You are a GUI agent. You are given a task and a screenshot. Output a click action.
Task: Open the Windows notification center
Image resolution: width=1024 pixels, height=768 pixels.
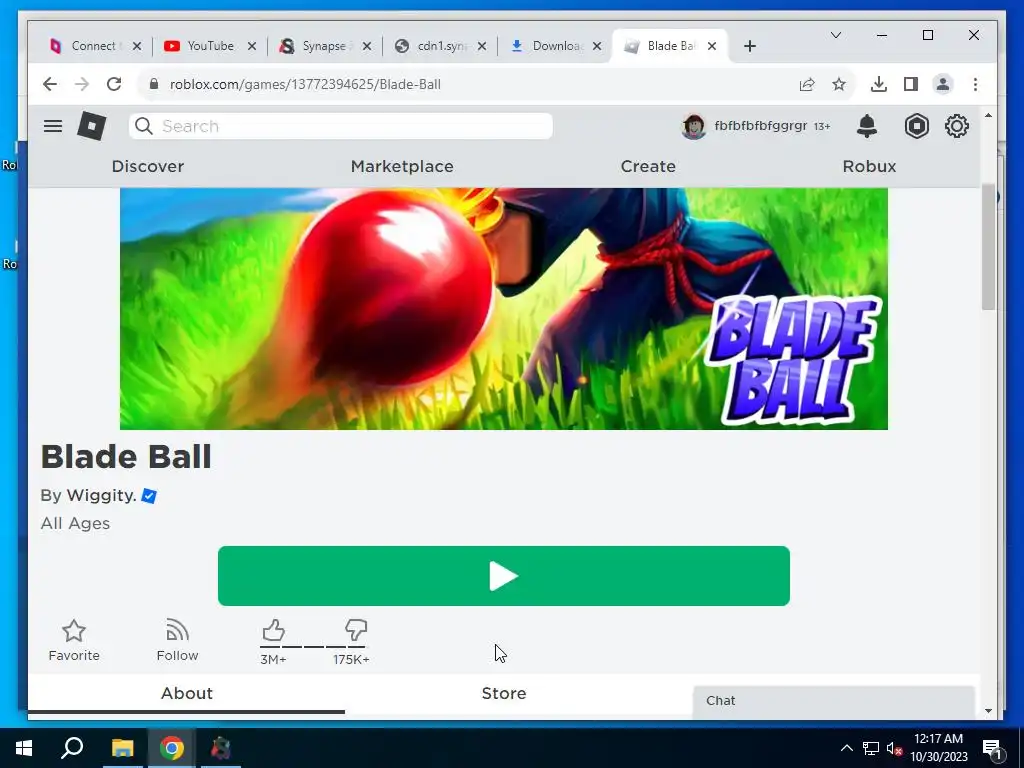[992, 748]
